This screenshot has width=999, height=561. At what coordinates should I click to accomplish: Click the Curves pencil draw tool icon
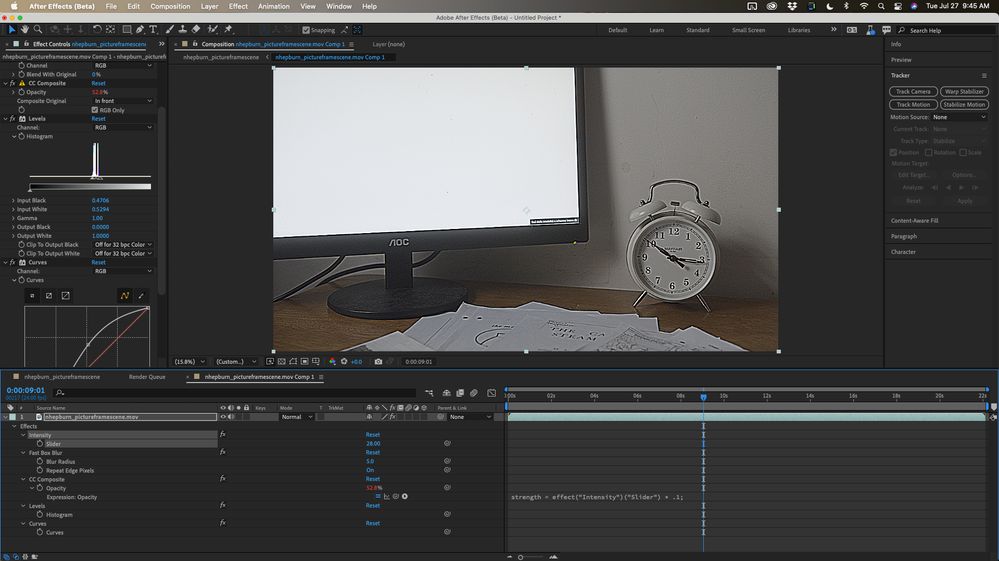tap(141, 296)
